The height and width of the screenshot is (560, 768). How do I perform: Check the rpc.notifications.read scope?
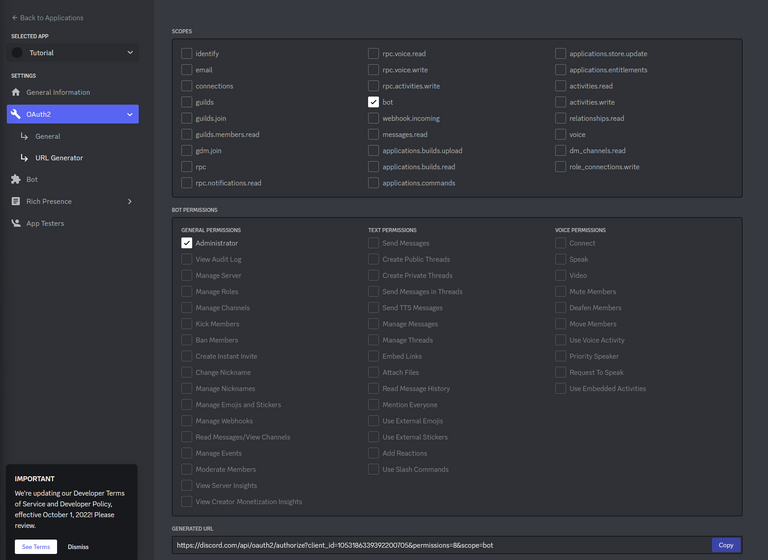pyautogui.click(x=187, y=183)
